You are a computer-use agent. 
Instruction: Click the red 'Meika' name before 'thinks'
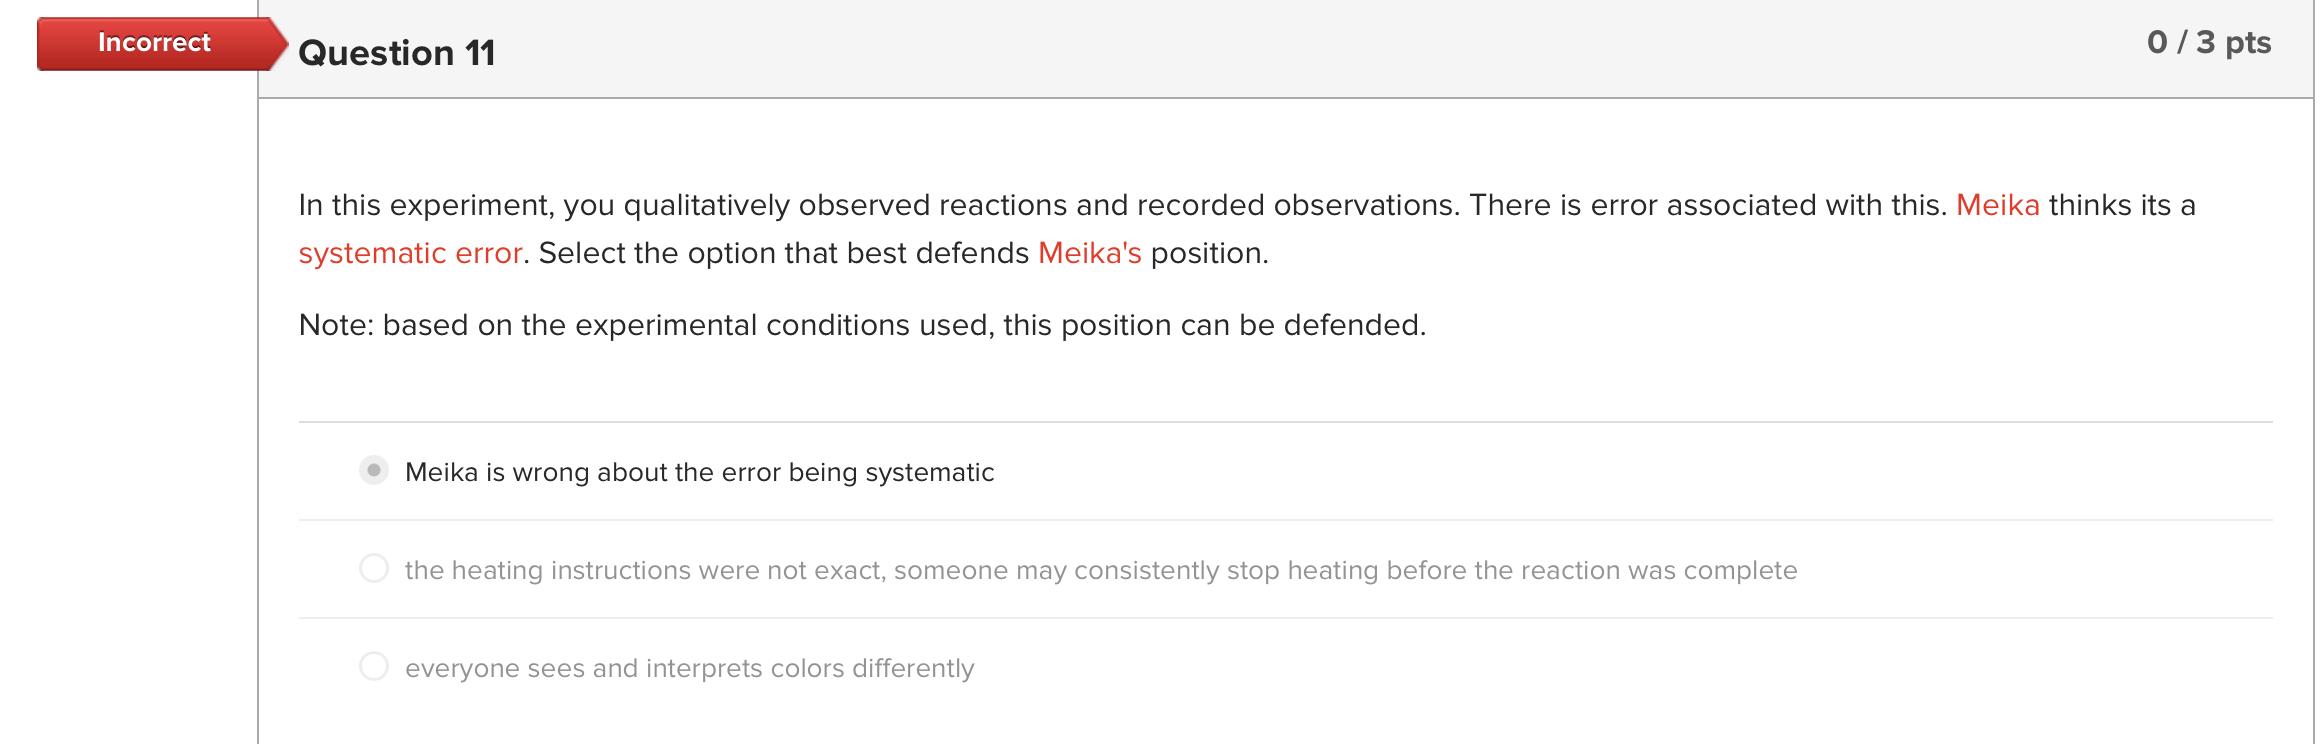click(x=1997, y=205)
